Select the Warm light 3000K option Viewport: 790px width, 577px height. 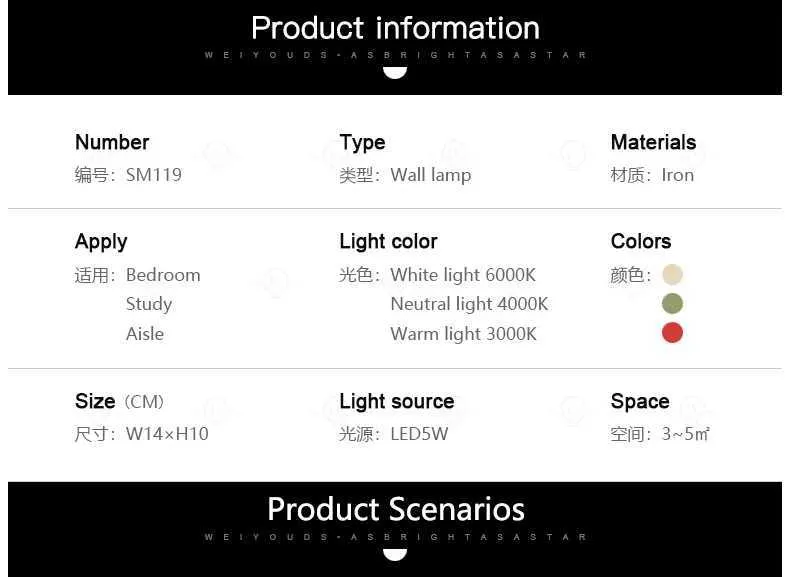[x=463, y=334]
